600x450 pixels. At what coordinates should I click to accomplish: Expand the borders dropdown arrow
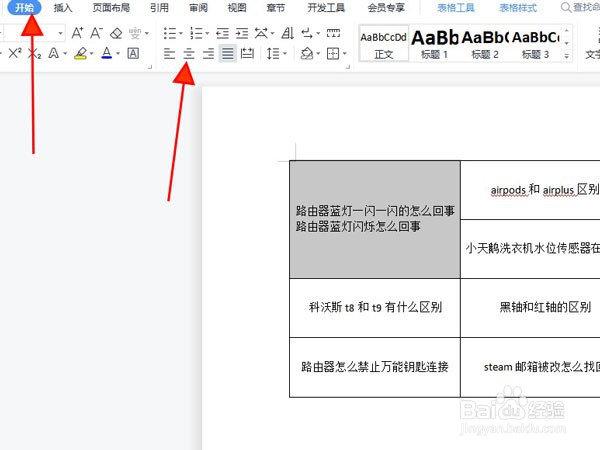coord(345,54)
